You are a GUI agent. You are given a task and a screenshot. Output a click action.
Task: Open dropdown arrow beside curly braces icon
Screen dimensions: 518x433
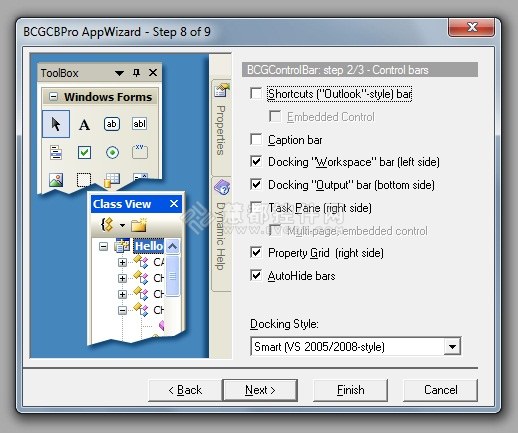(122, 225)
